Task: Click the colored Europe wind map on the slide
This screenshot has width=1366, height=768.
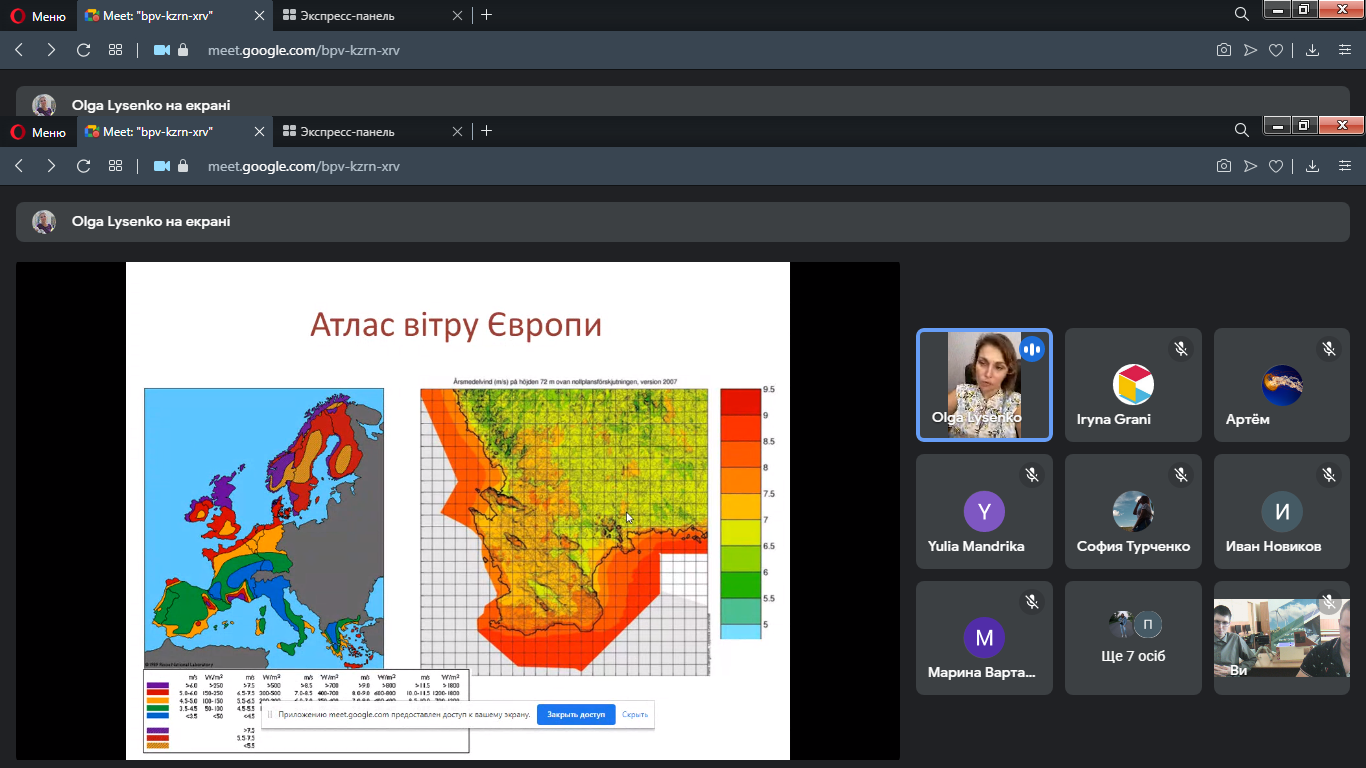Action: (x=264, y=528)
